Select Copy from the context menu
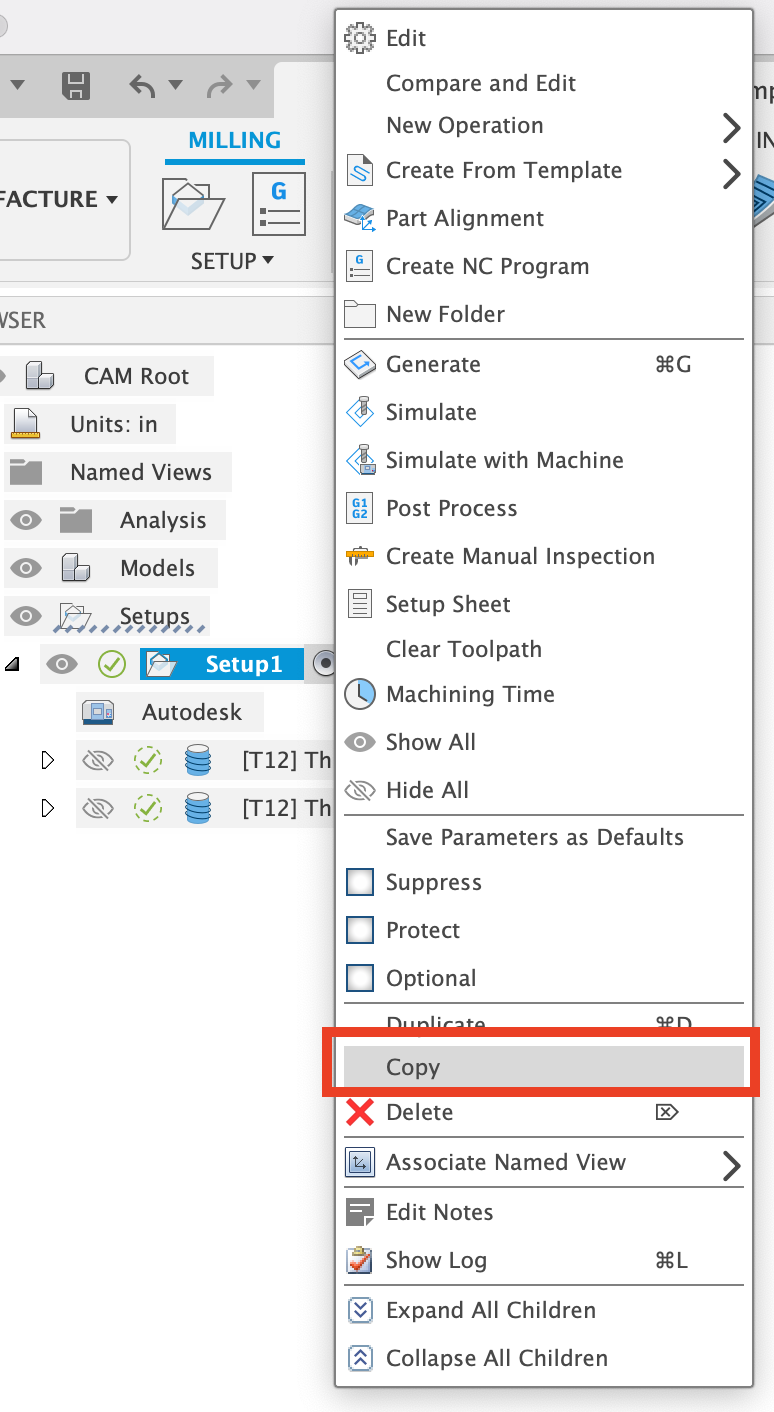This screenshot has width=774, height=1412. [x=411, y=1067]
